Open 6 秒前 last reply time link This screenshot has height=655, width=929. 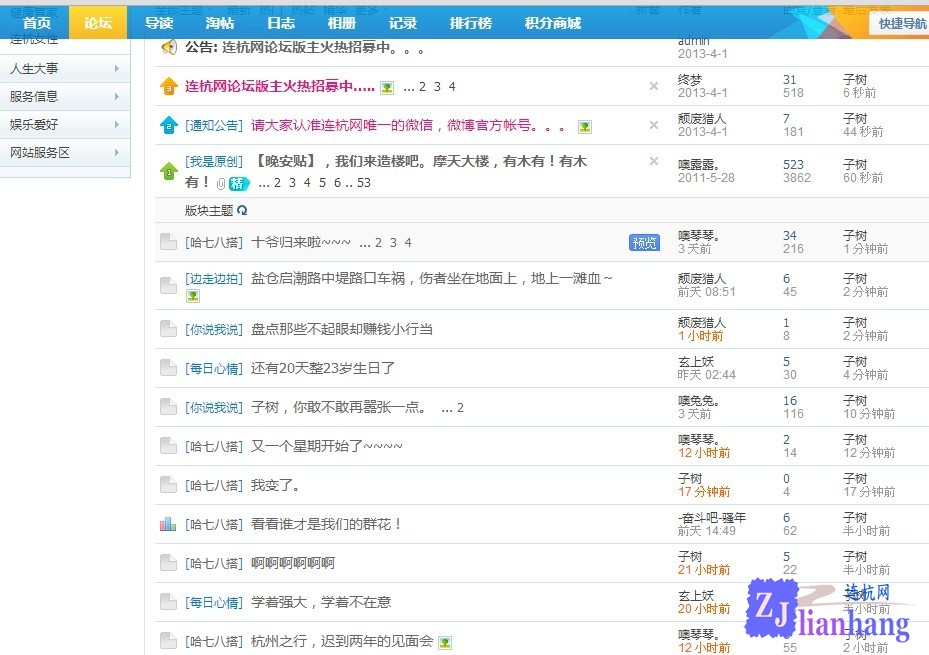pos(859,93)
